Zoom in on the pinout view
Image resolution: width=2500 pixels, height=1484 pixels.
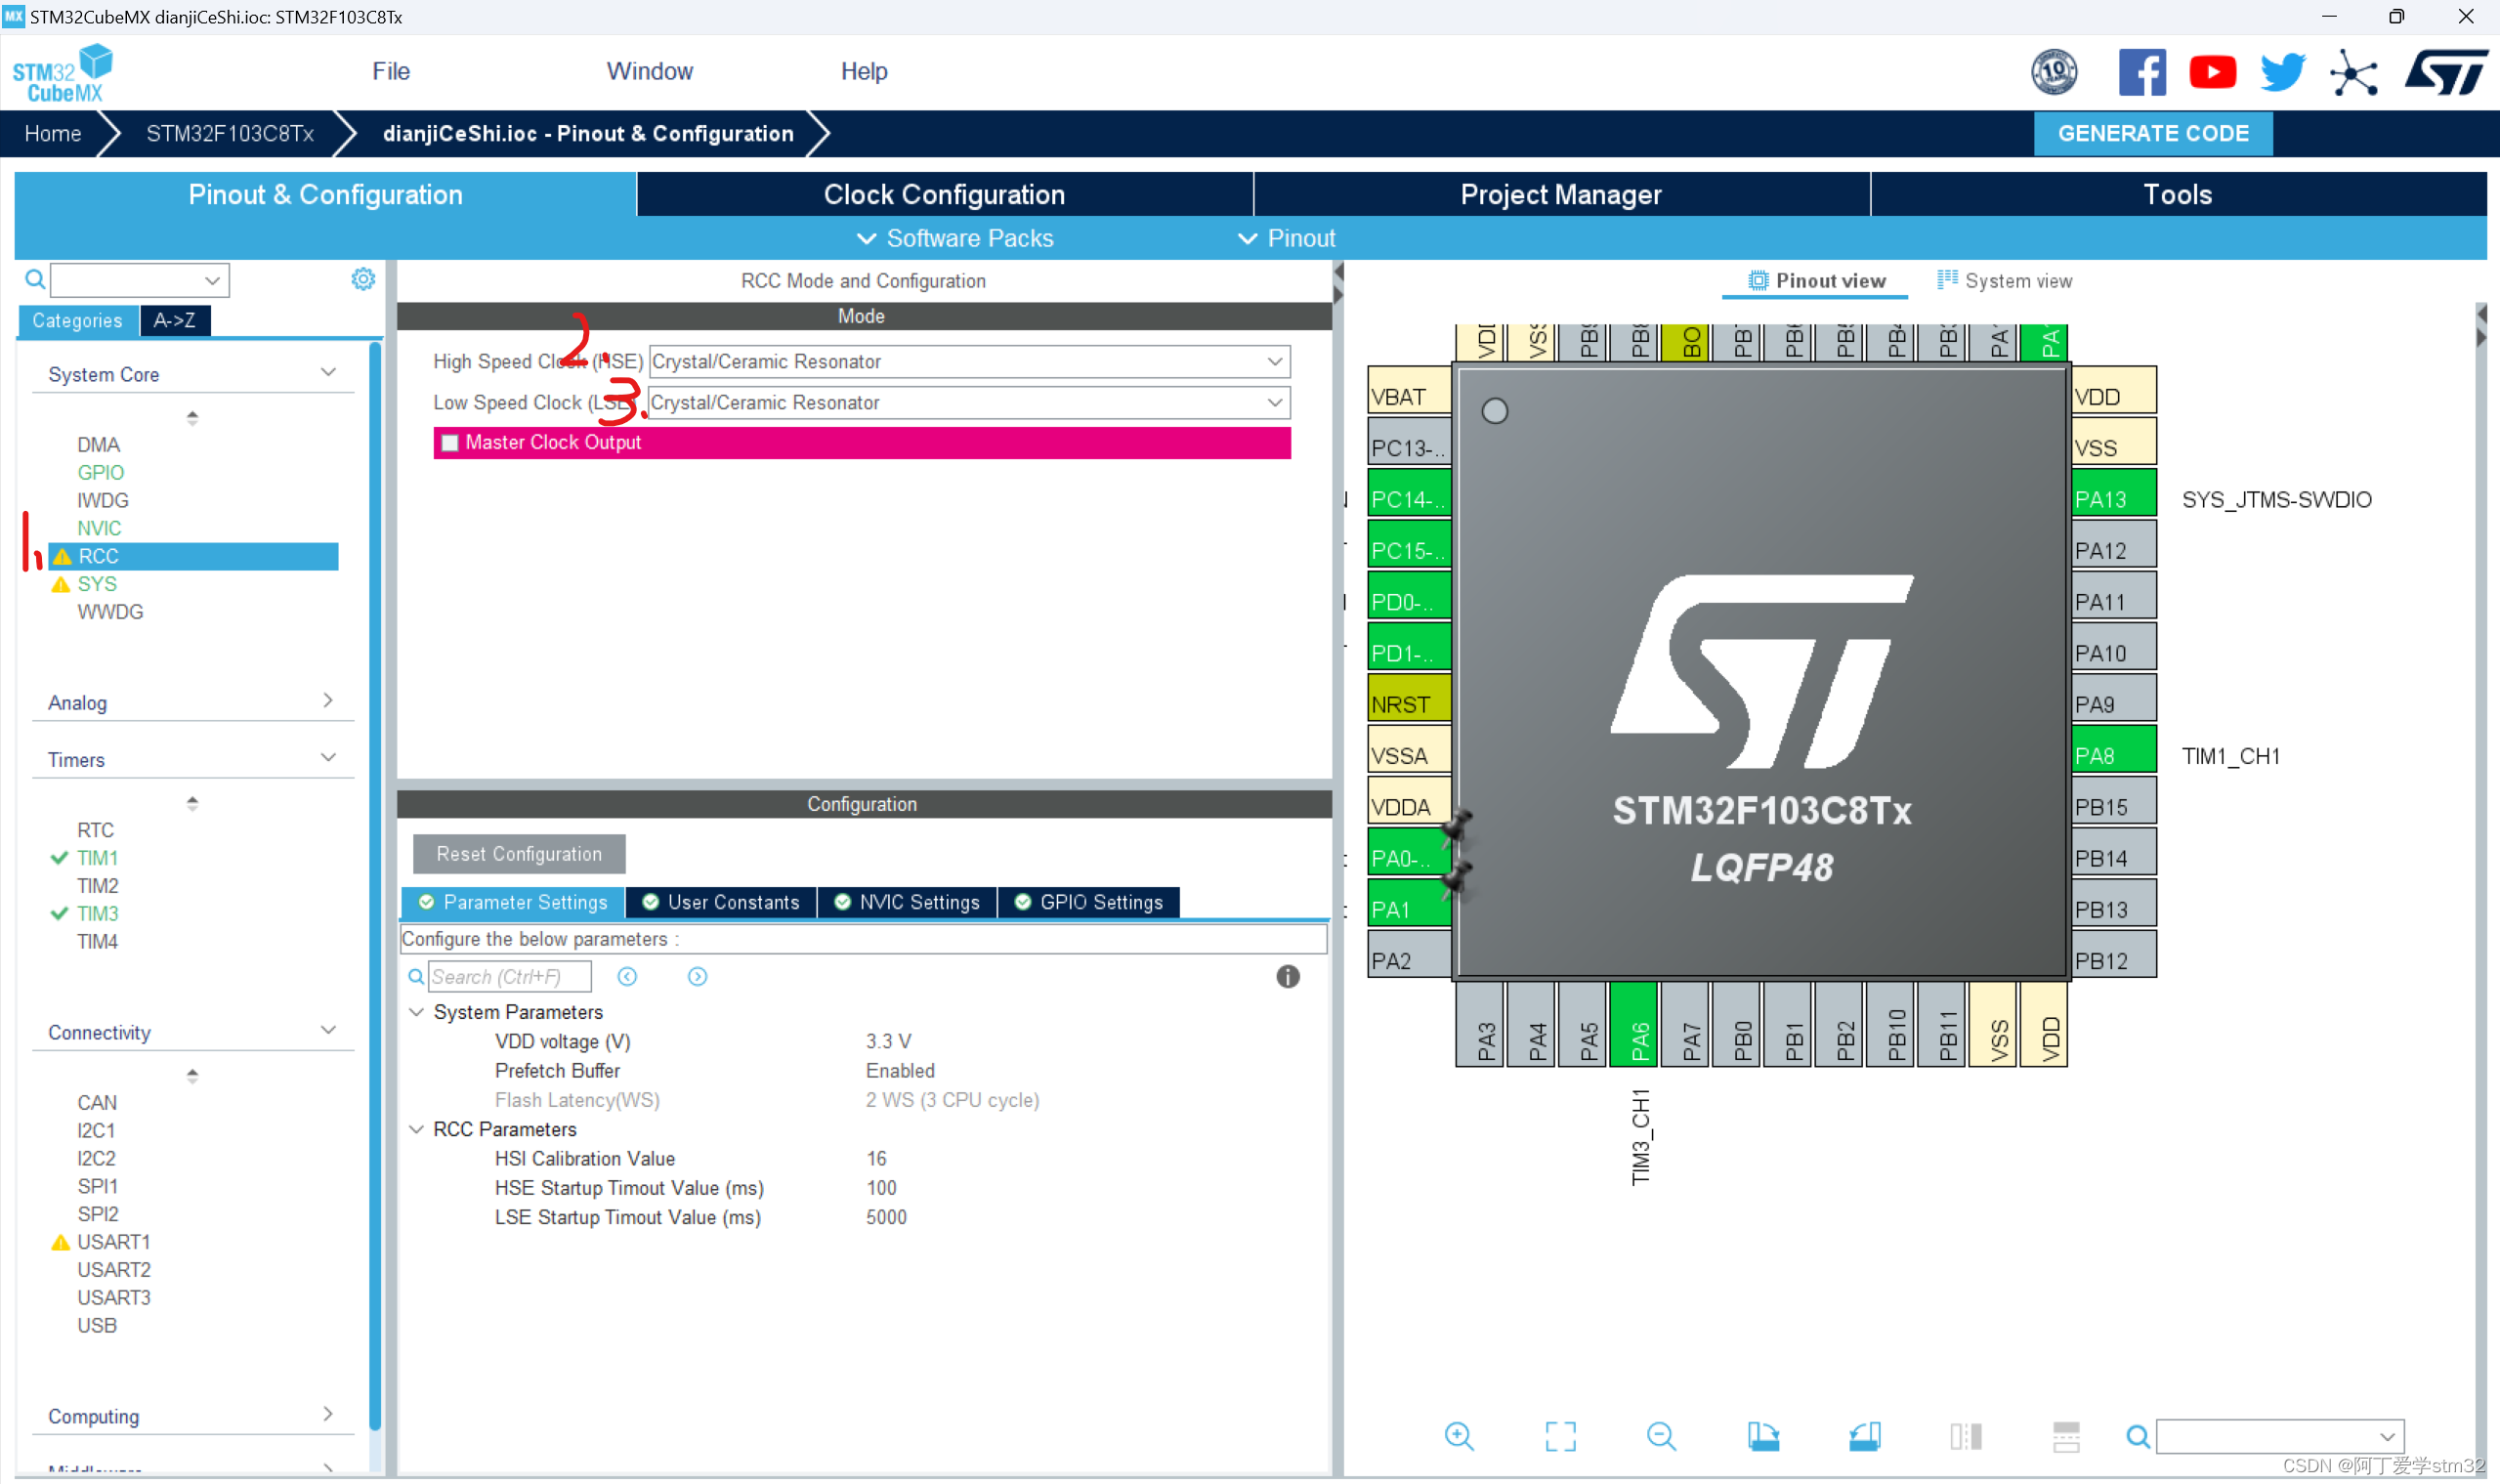(1459, 1436)
